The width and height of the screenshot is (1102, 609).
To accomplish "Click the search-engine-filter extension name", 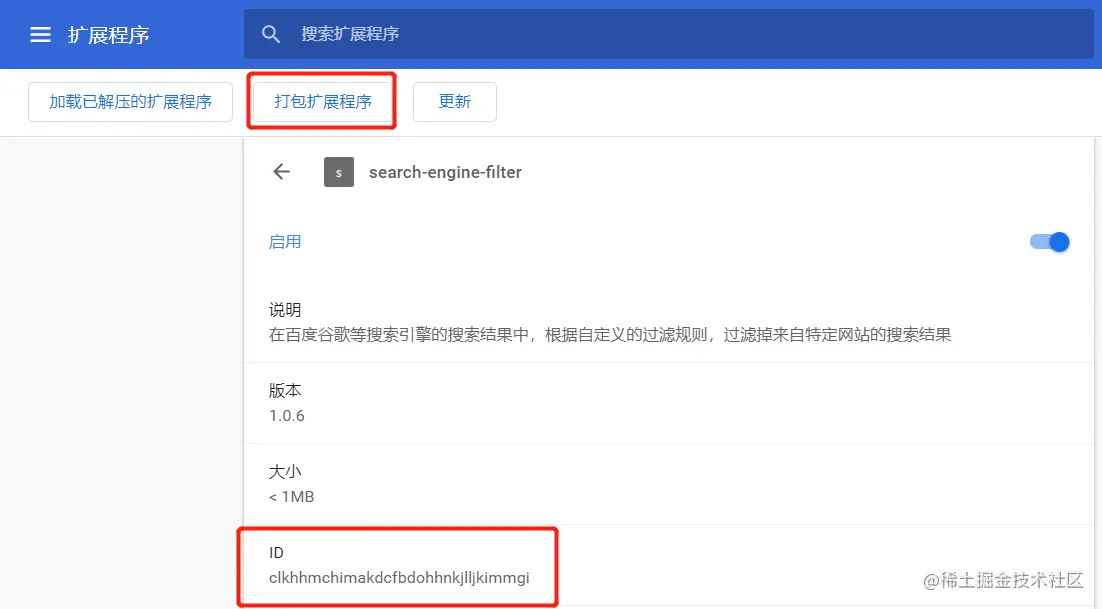I will pyautogui.click(x=446, y=172).
